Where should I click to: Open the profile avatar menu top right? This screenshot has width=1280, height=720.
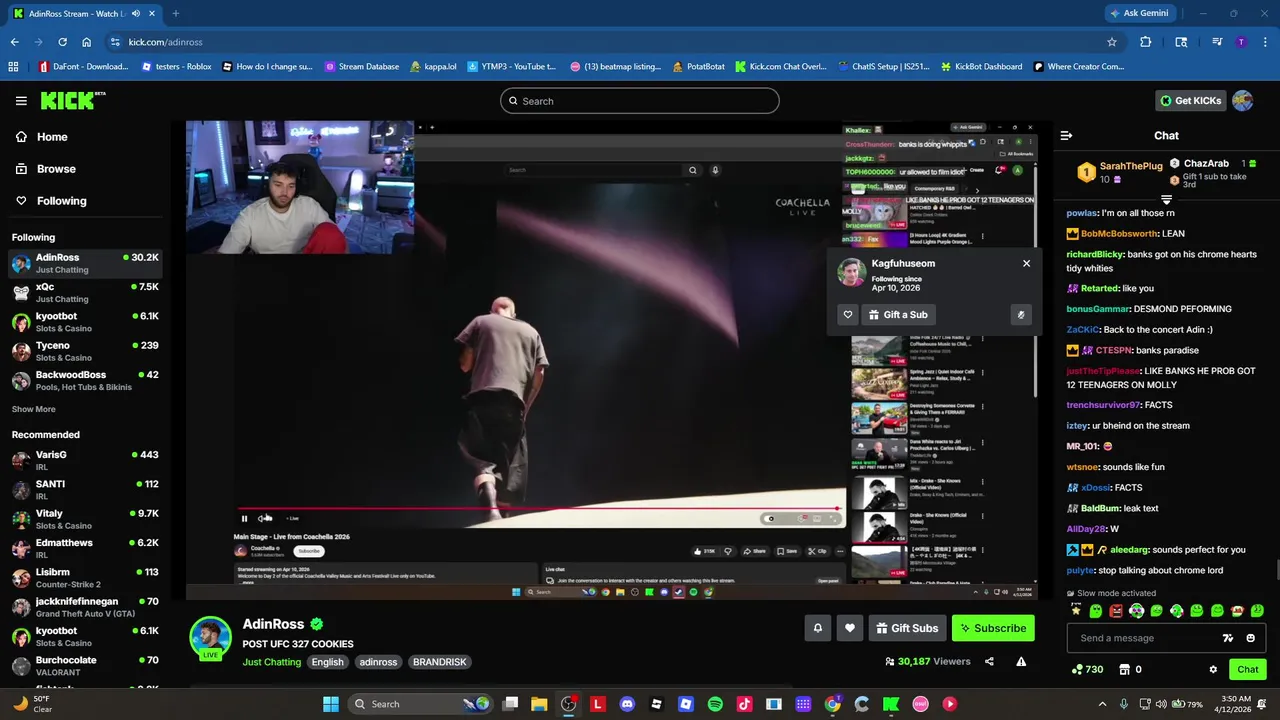pos(1243,100)
